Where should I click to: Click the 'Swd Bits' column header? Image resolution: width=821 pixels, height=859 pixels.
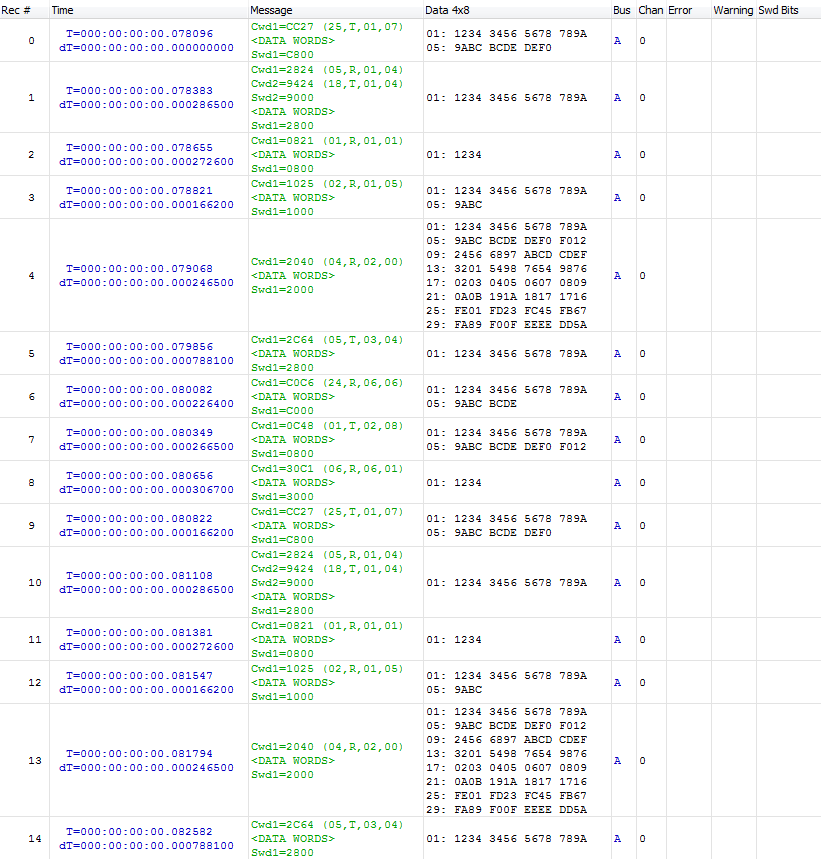click(788, 10)
